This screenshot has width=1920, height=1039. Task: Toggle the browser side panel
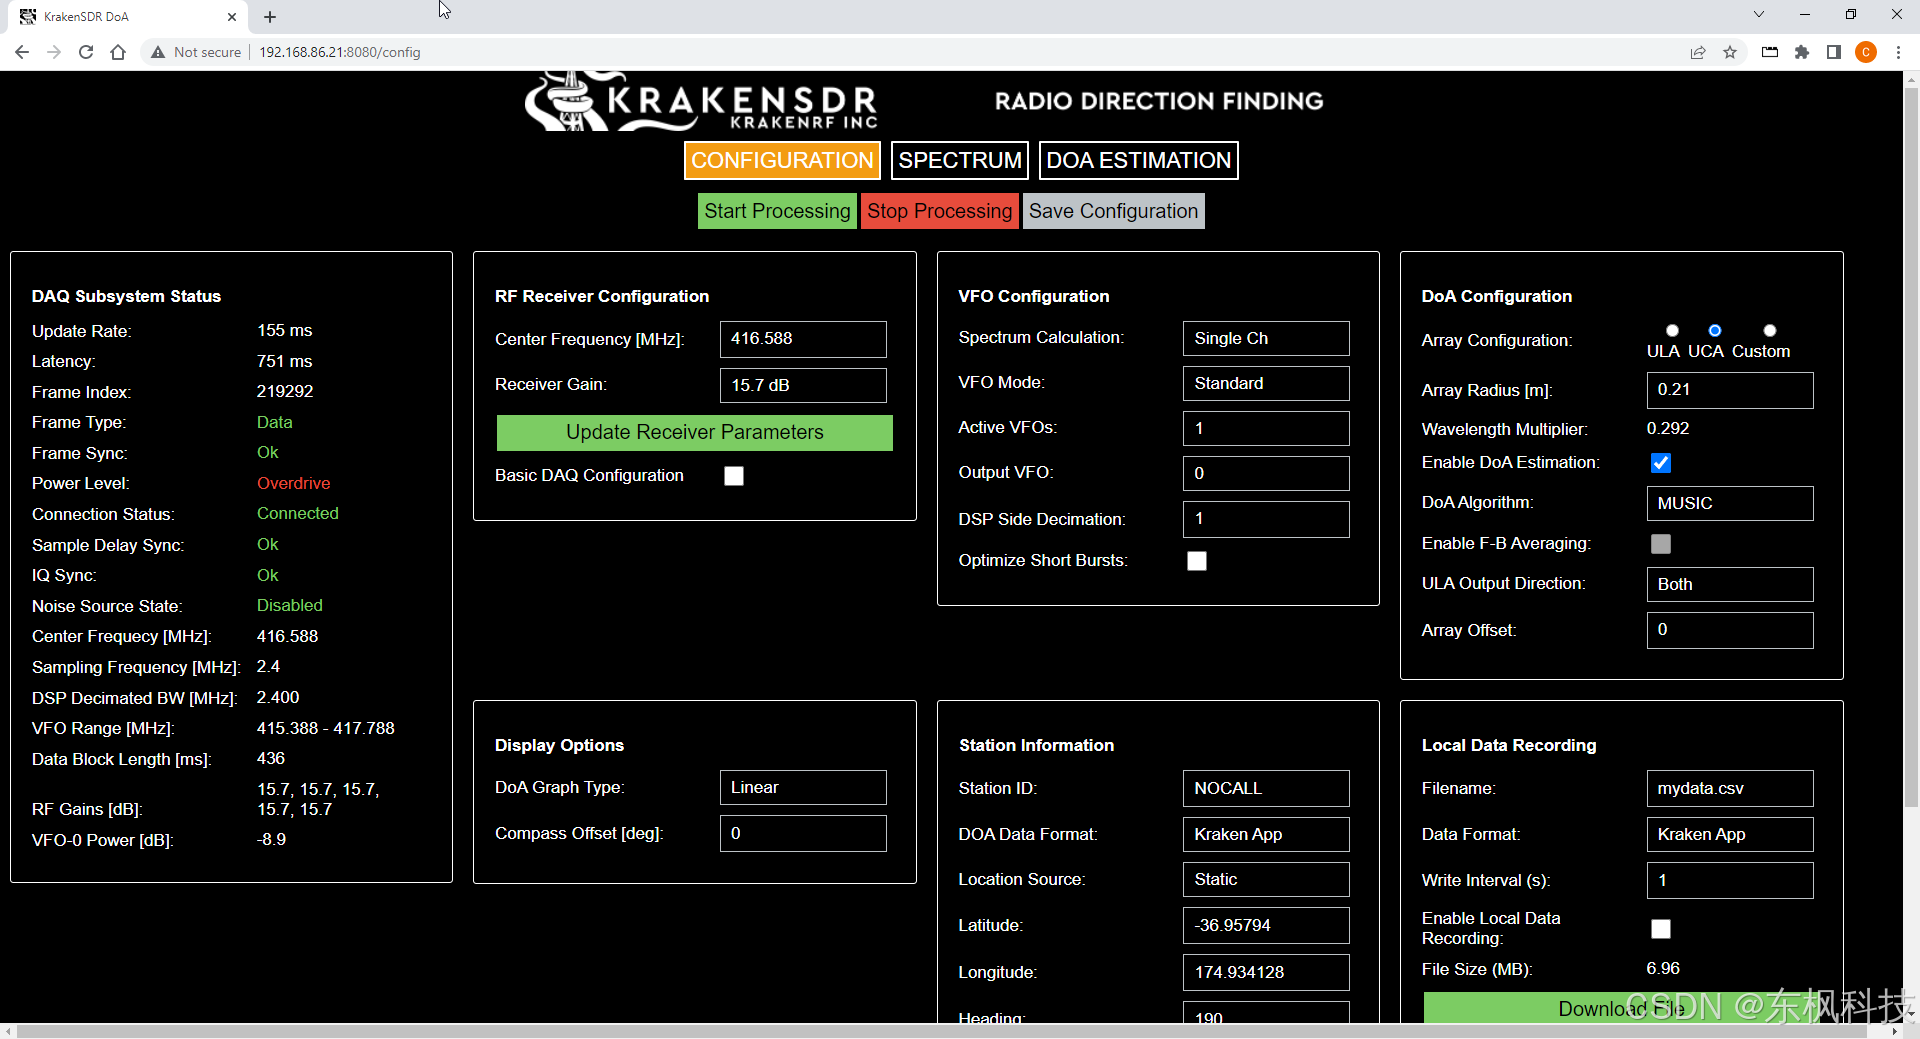(x=1834, y=52)
